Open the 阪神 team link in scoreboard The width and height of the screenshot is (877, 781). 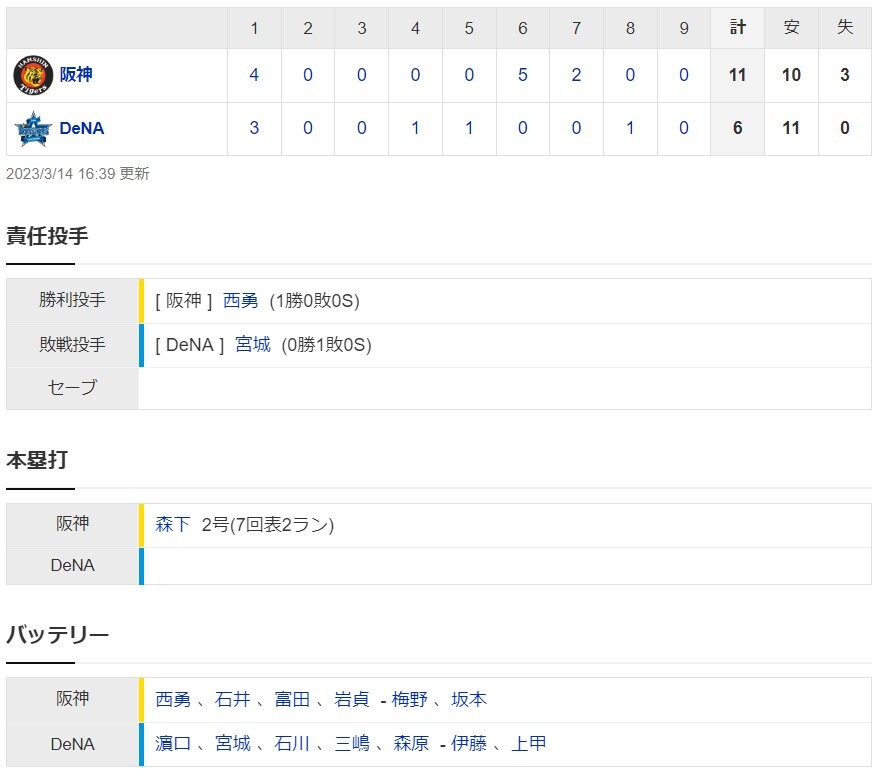click(75, 75)
